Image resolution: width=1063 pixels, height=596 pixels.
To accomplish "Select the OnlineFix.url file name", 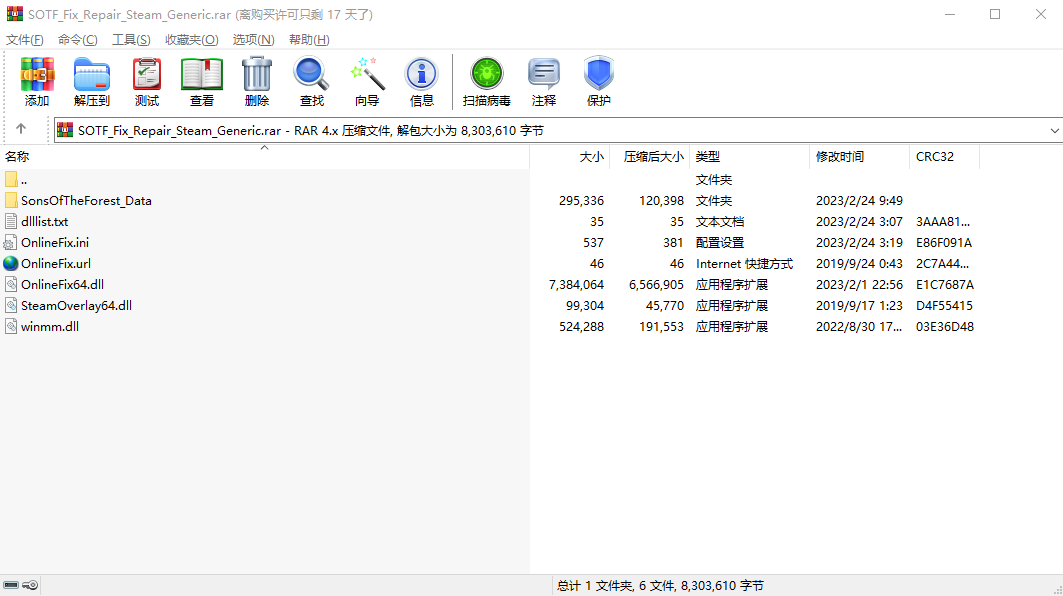I will tap(56, 264).
